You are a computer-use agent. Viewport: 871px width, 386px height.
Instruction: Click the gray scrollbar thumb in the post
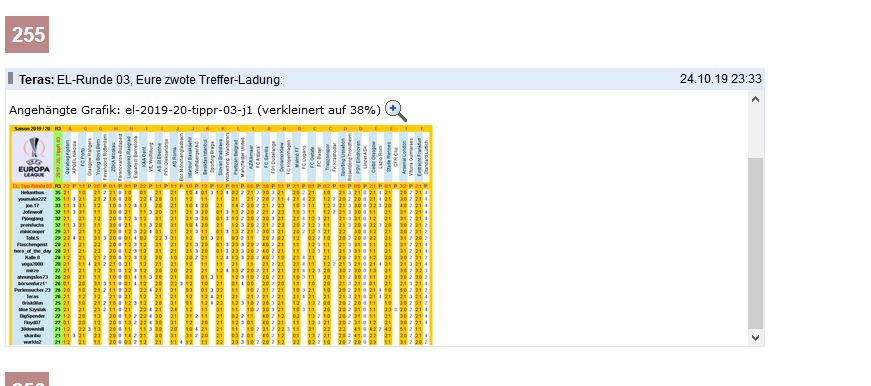point(755,243)
